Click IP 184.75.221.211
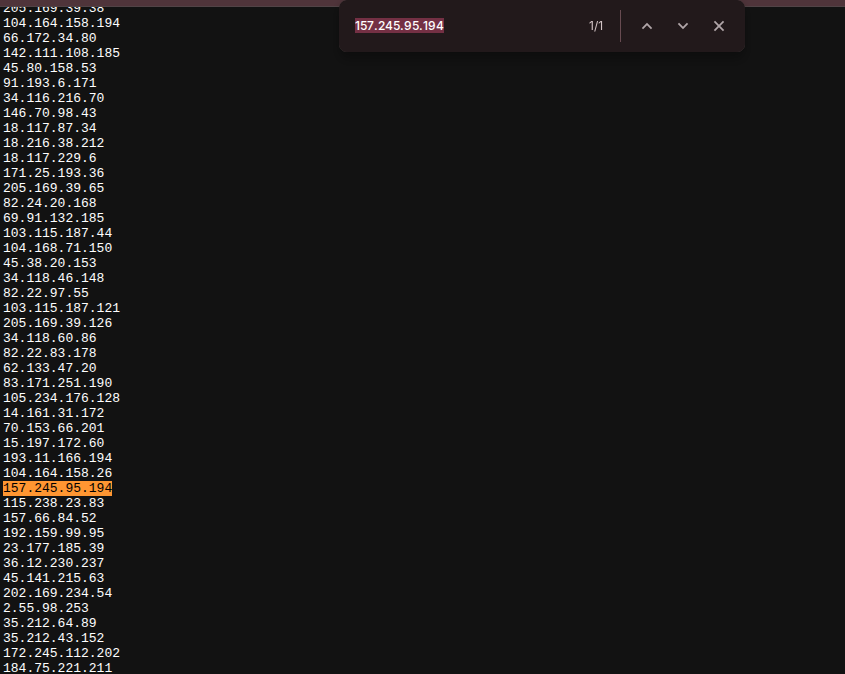 (x=58, y=668)
